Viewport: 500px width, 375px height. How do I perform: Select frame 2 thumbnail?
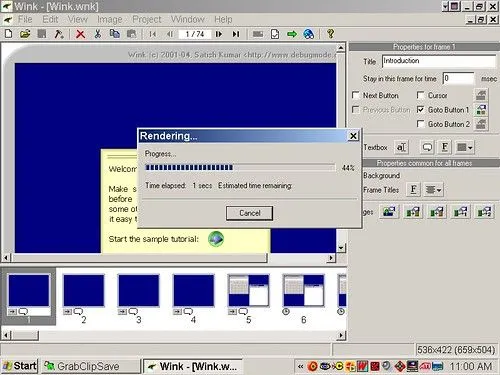(x=83, y=290)
